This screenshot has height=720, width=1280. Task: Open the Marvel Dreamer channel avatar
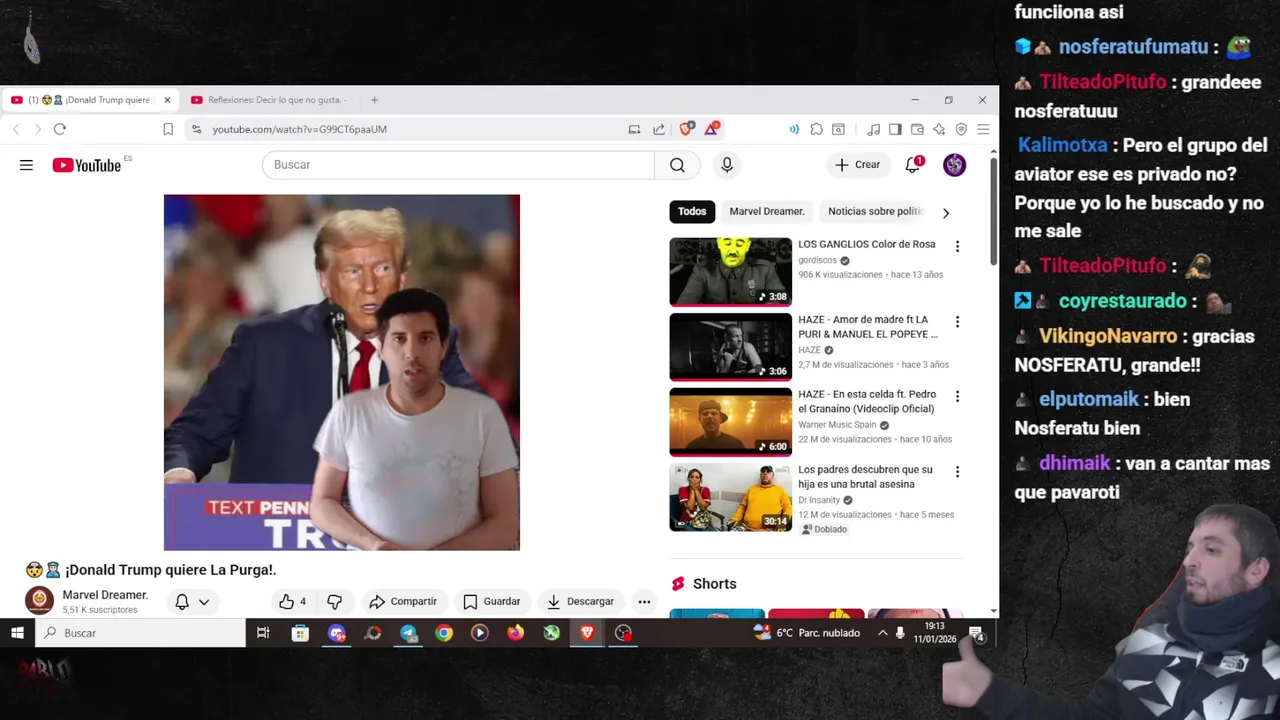[x=39, y=600]
